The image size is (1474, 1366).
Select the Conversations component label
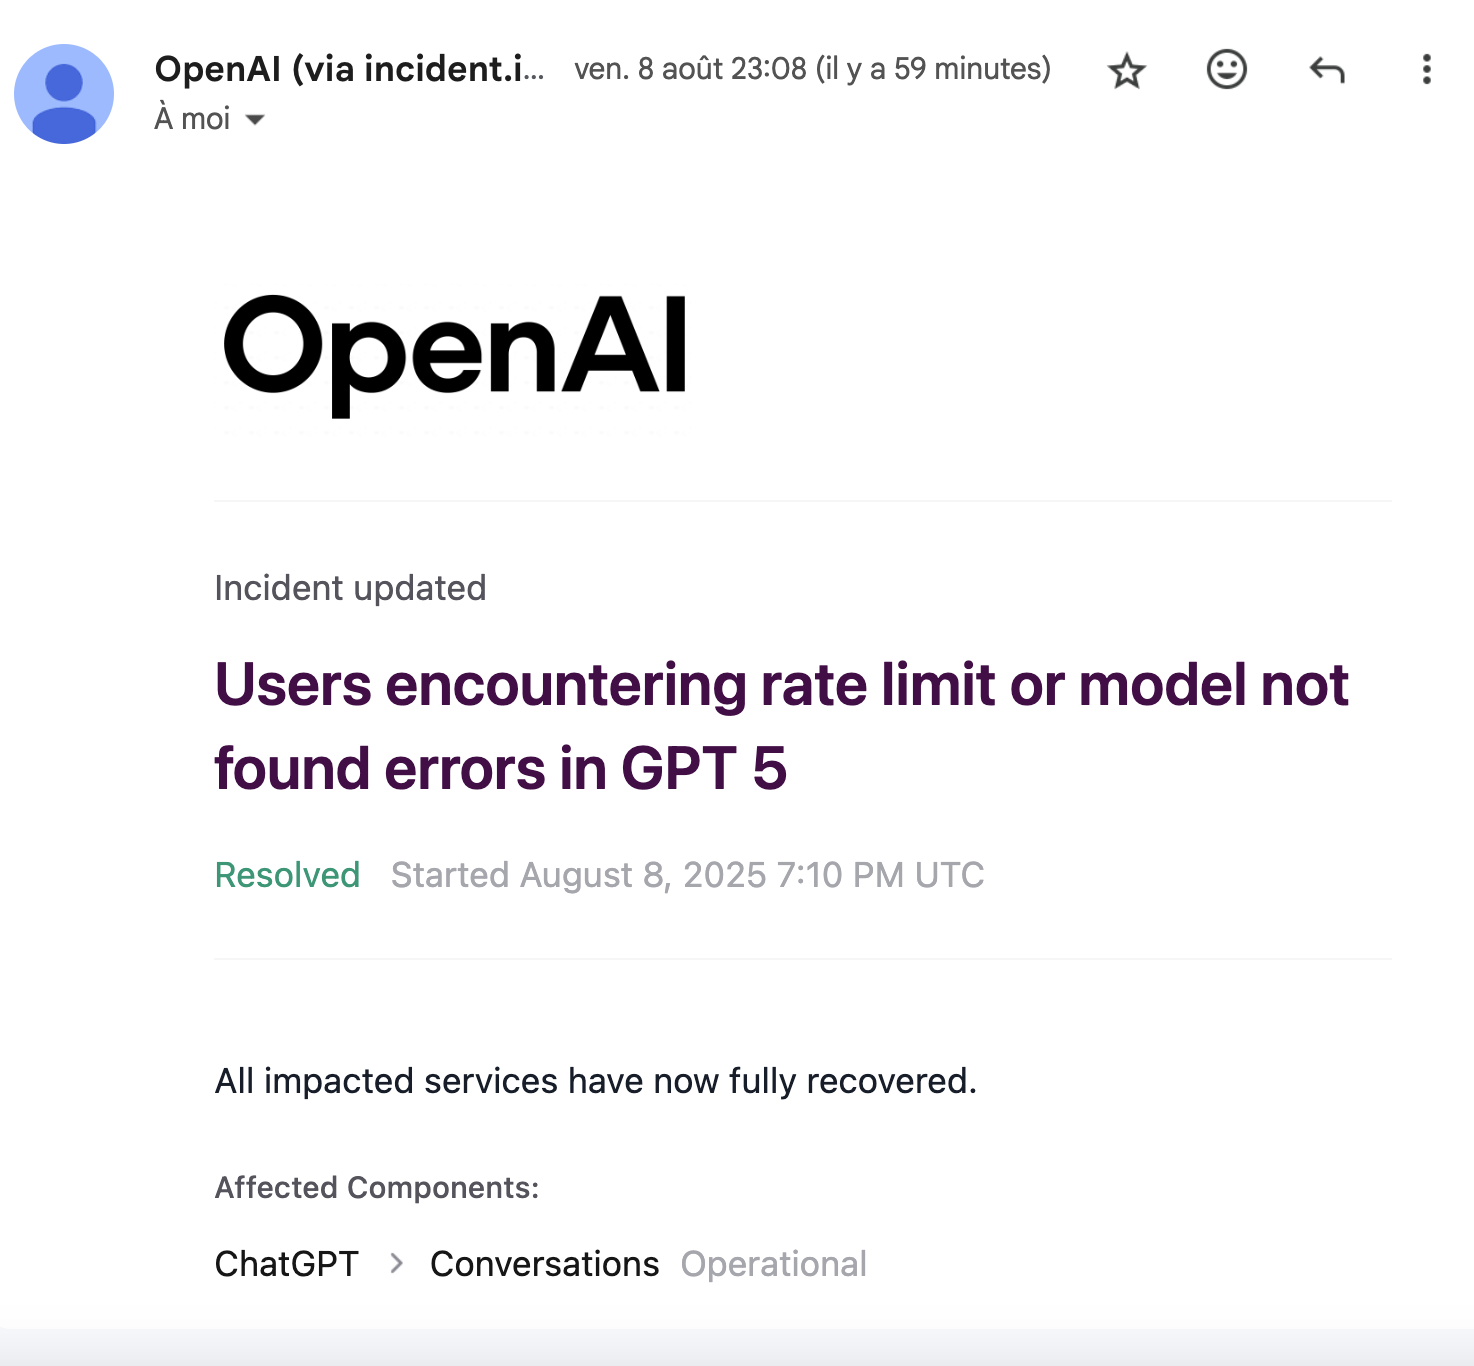[544, 1264]
